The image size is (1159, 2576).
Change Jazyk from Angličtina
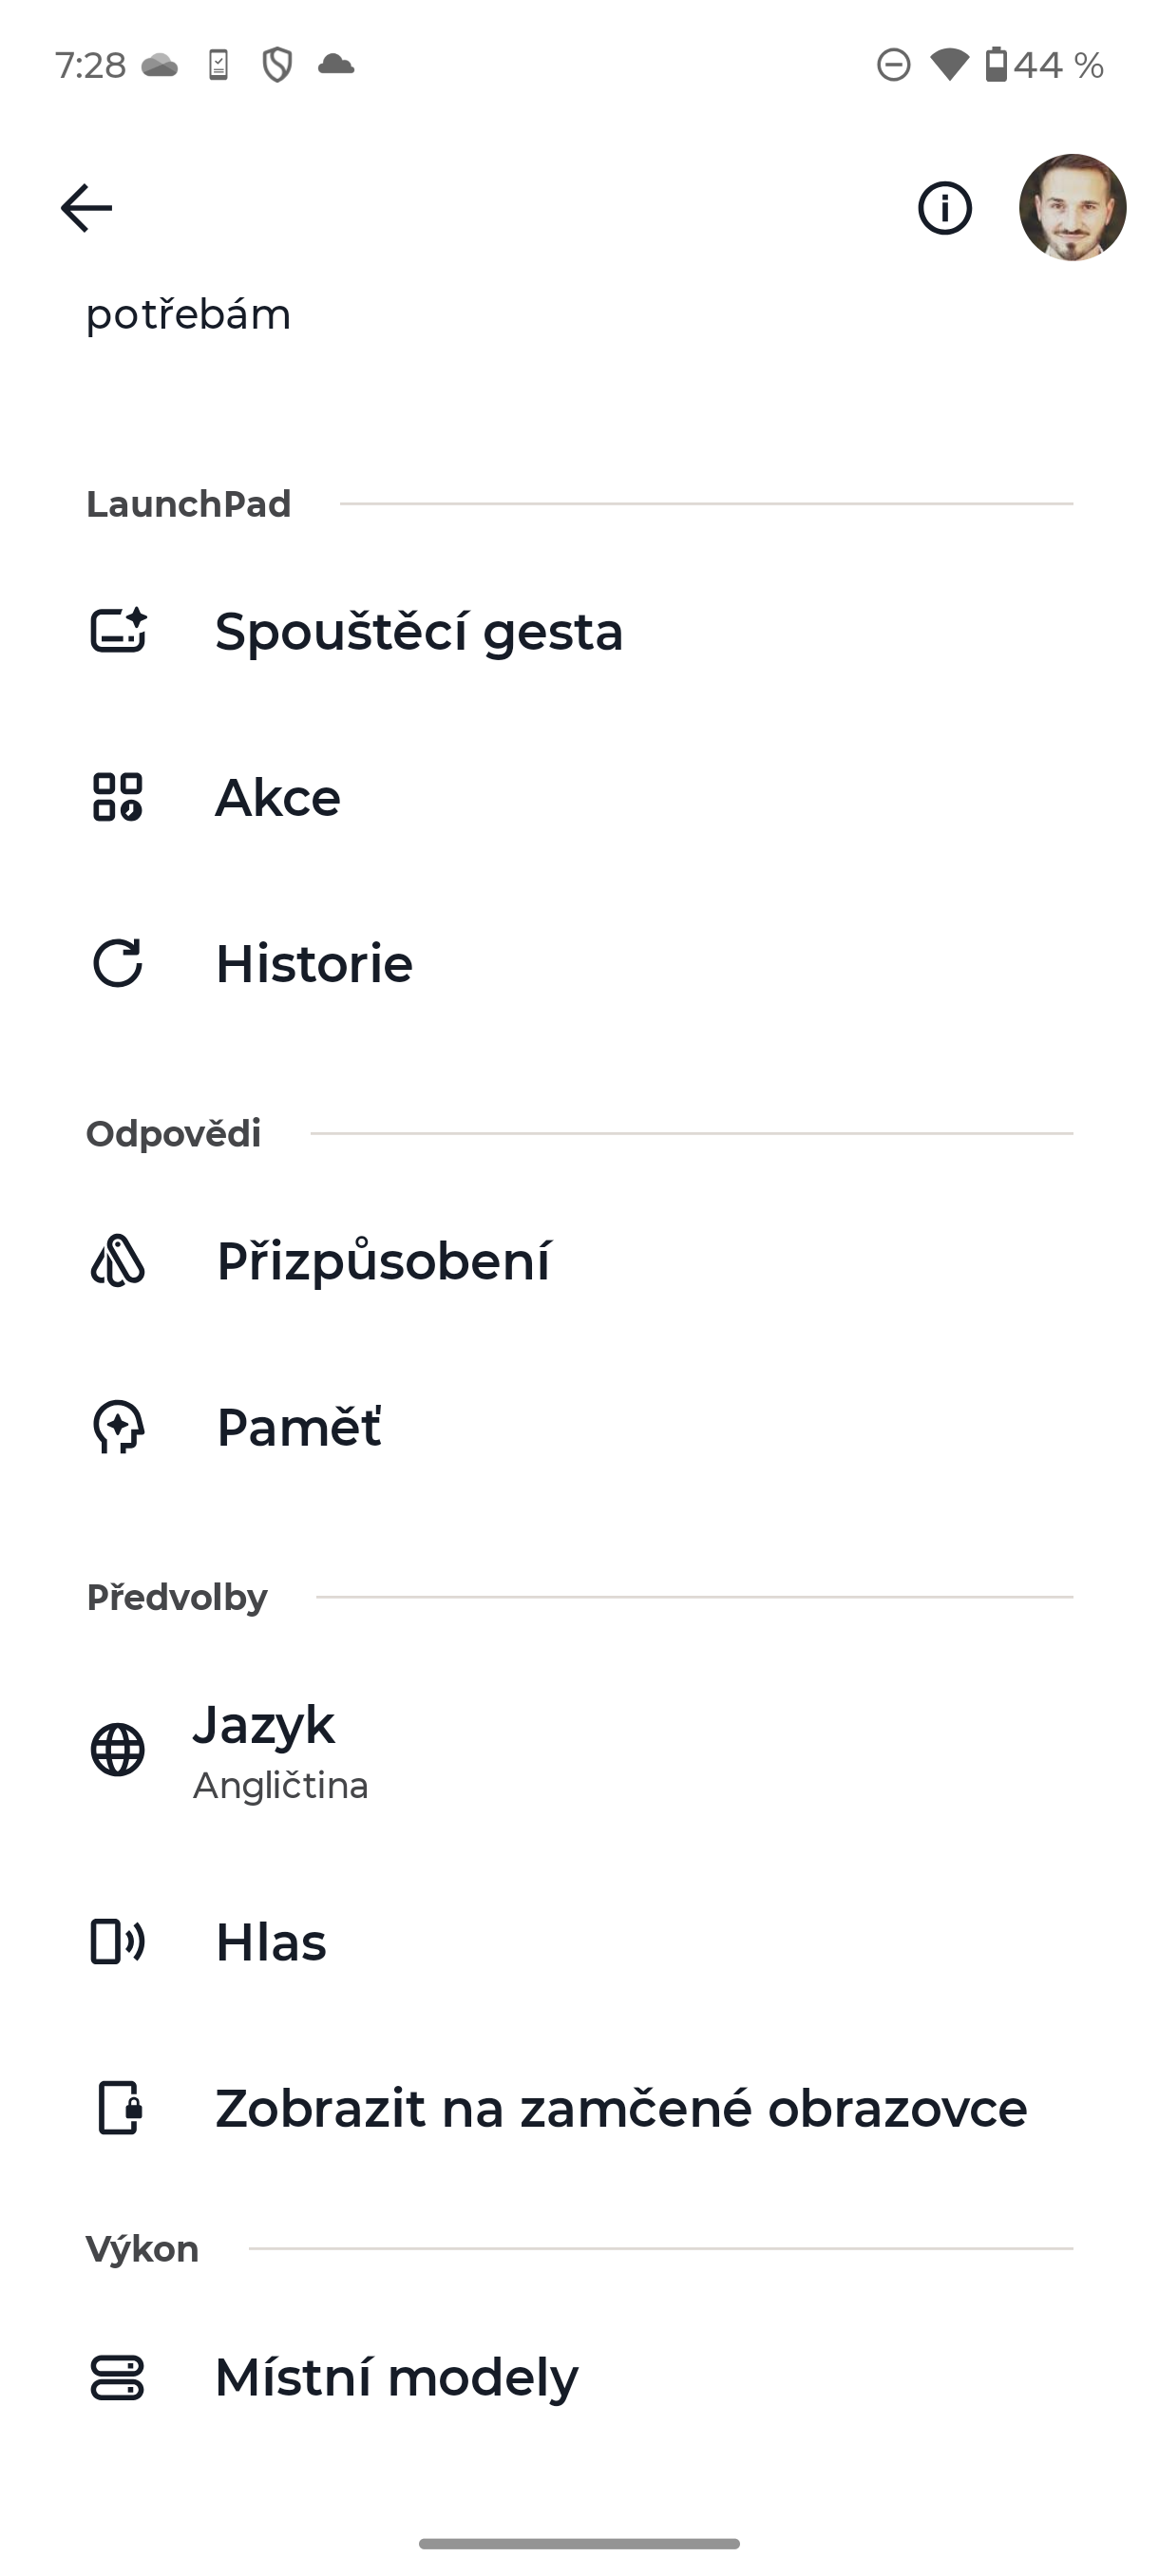[x=281, y=1750]
